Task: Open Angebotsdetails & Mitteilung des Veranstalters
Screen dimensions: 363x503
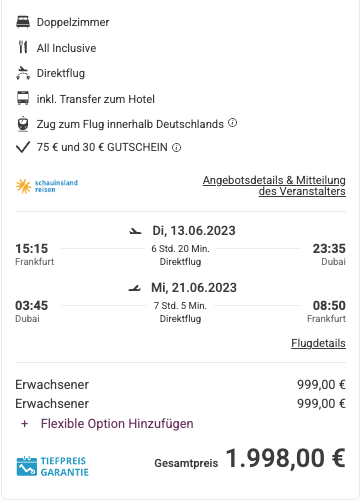Action: click(x=274, y=186)
